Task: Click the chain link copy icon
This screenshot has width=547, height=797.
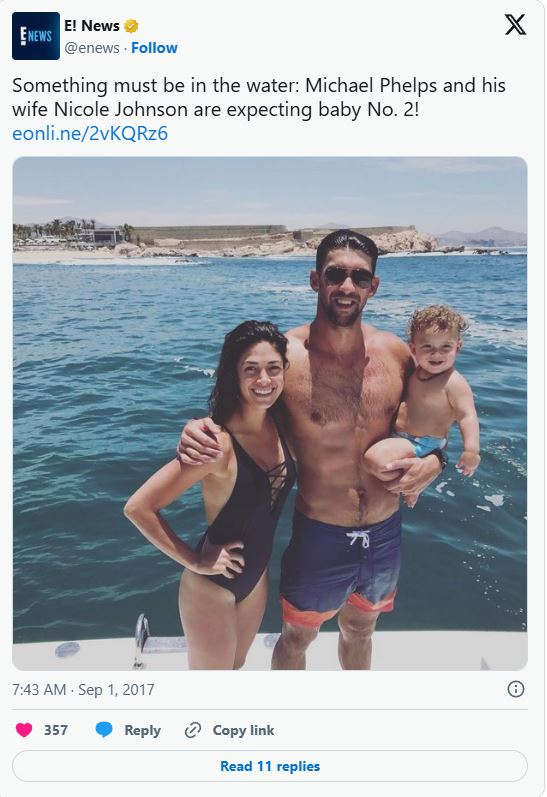Action: 193,730
